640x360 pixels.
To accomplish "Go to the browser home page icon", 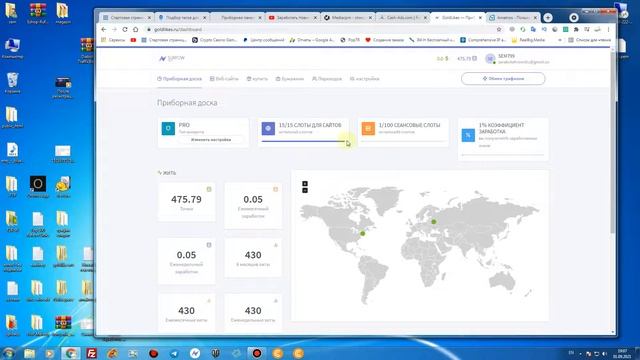I will coord(136,29).
